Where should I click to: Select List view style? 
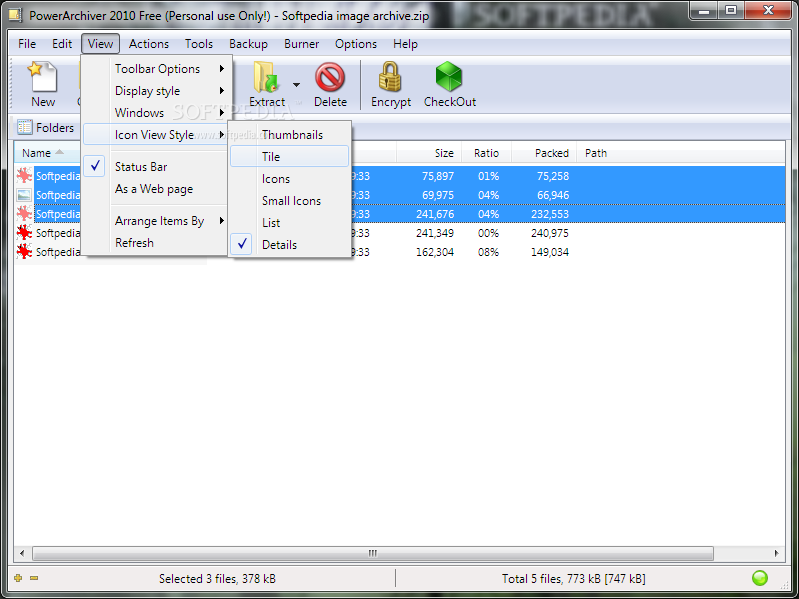tap(289, 223)
